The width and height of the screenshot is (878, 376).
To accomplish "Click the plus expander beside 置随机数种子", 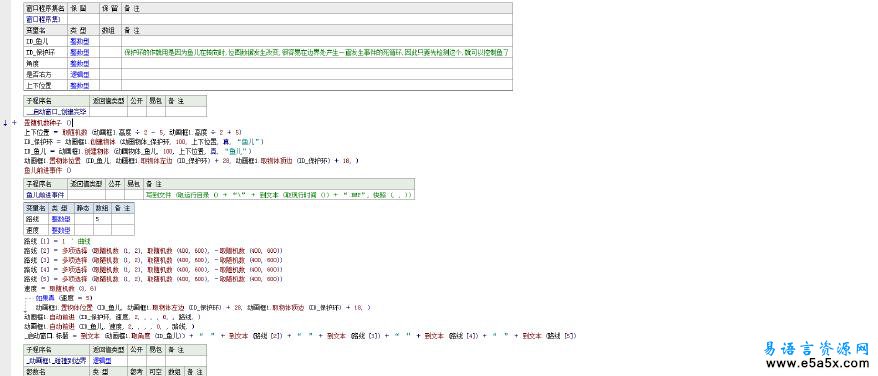I will (x=14, y=122).
